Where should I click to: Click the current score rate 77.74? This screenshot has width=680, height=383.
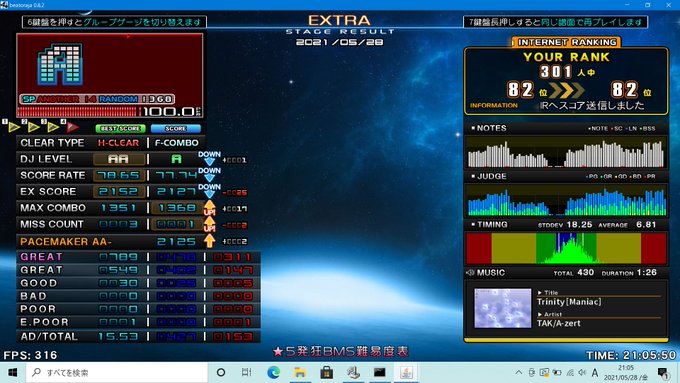click(176, 175)
